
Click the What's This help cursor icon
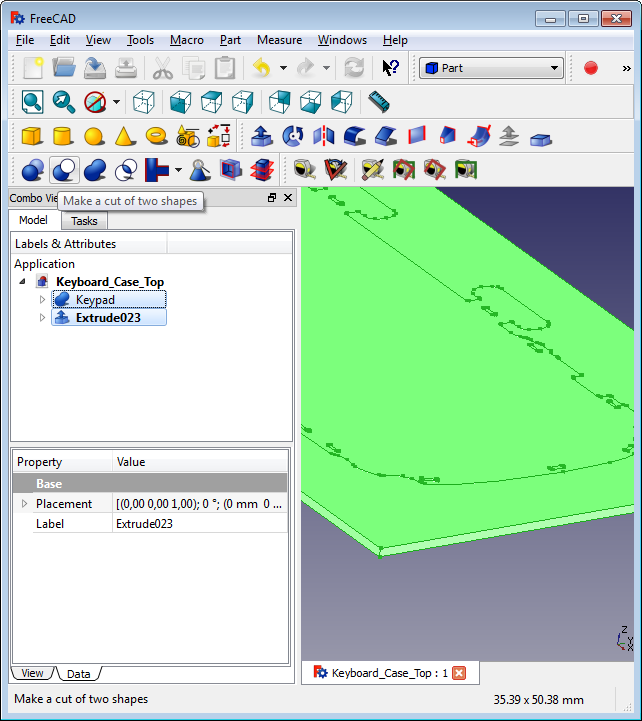pos(390,68)
